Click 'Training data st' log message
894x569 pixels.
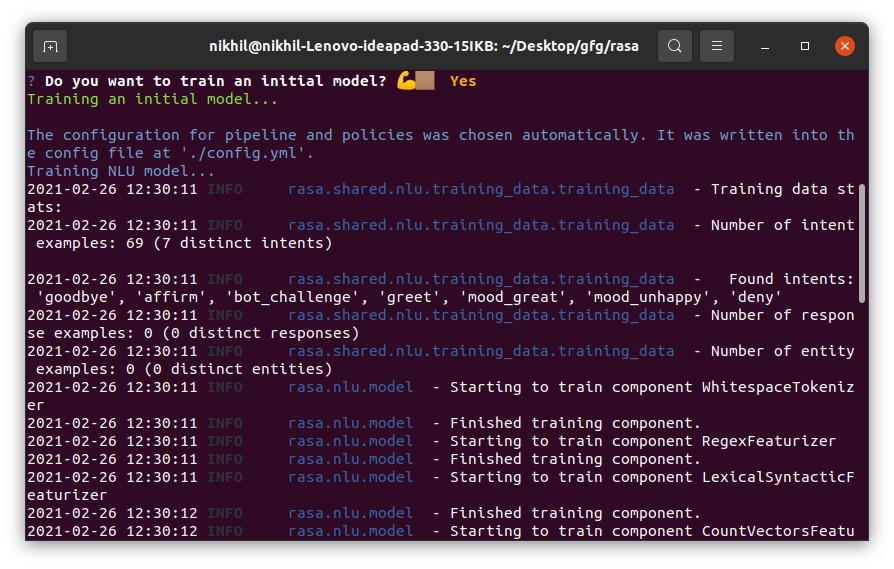[x=782, y=189]
